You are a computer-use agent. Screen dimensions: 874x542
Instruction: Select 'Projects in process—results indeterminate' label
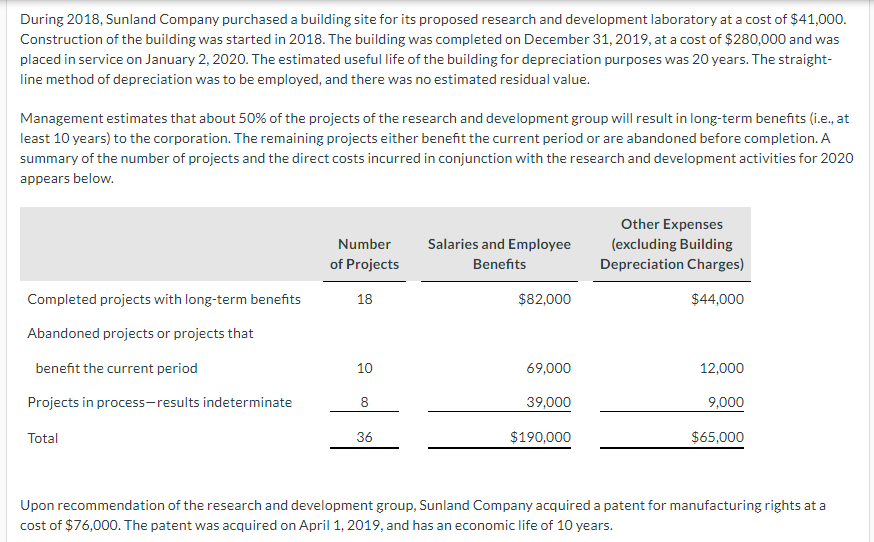coord(159,403)
